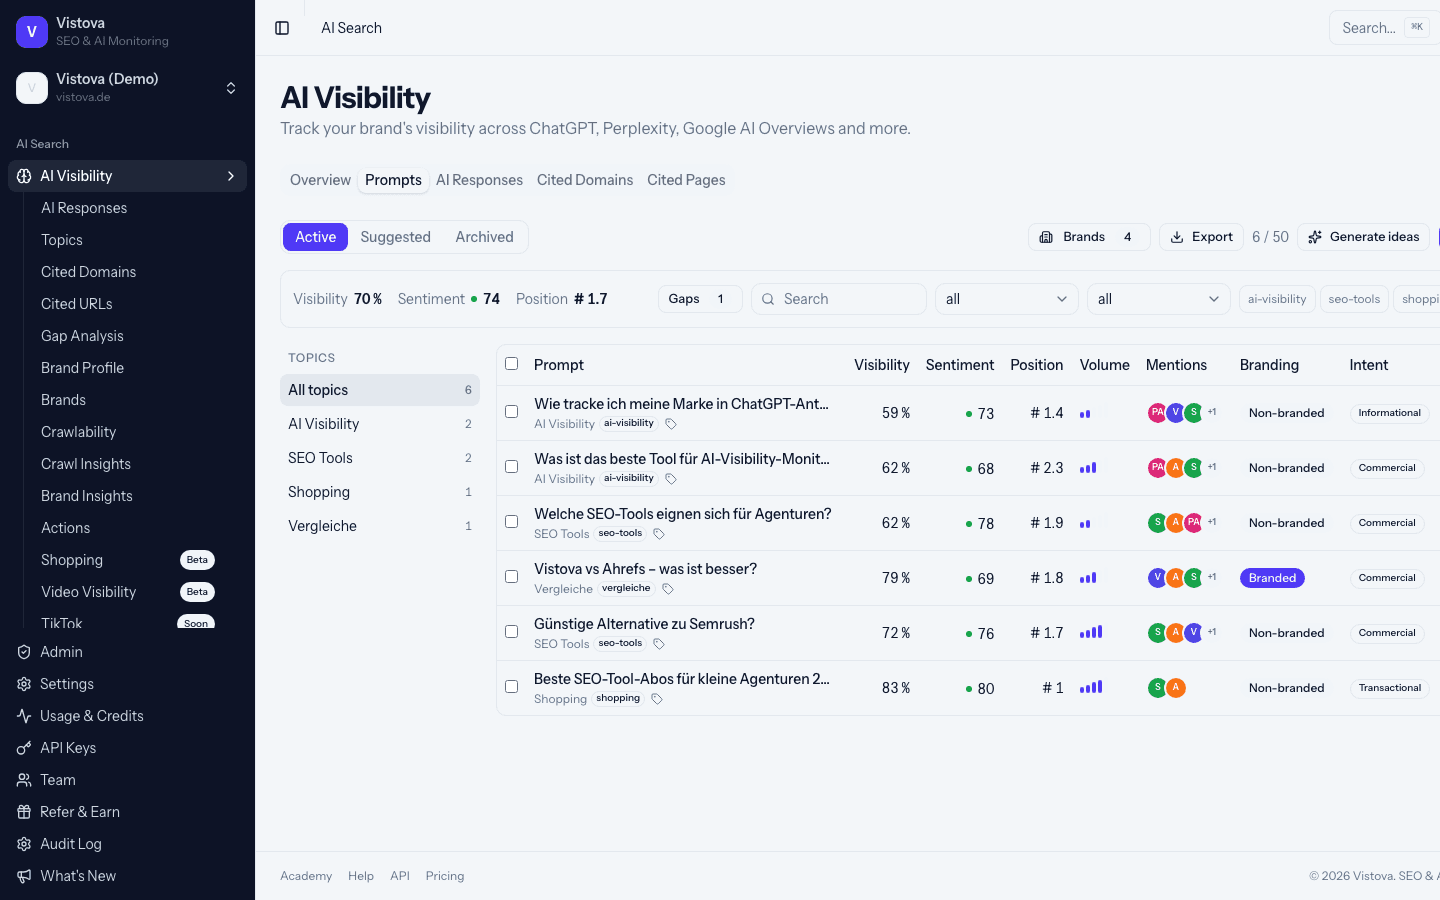Open the Gaps 1 filter
This screenshot has width=1440, height=900.
click(x=700, y=299)
